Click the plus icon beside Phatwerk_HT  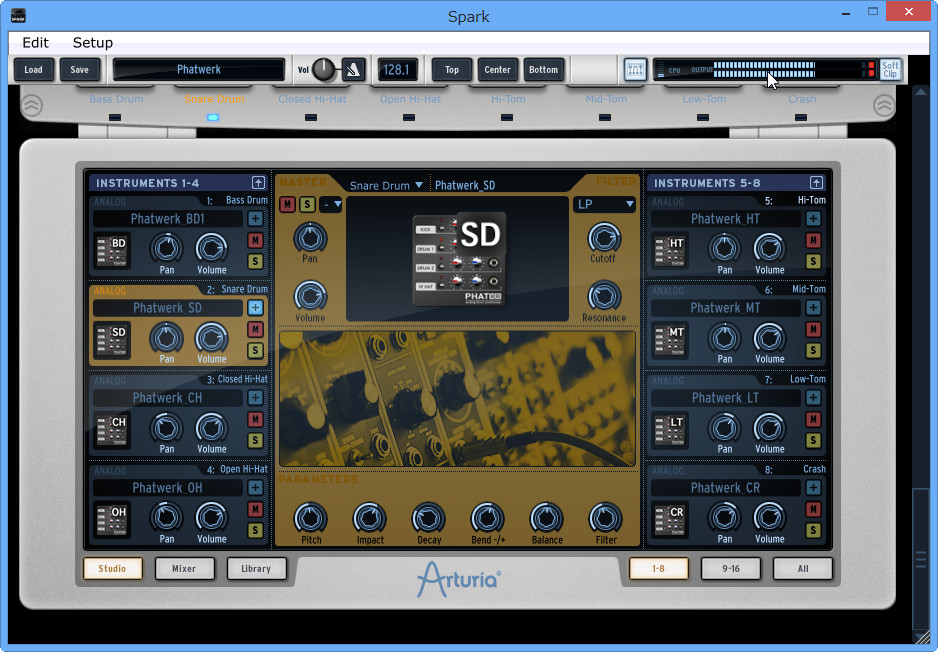click(813, 218)
